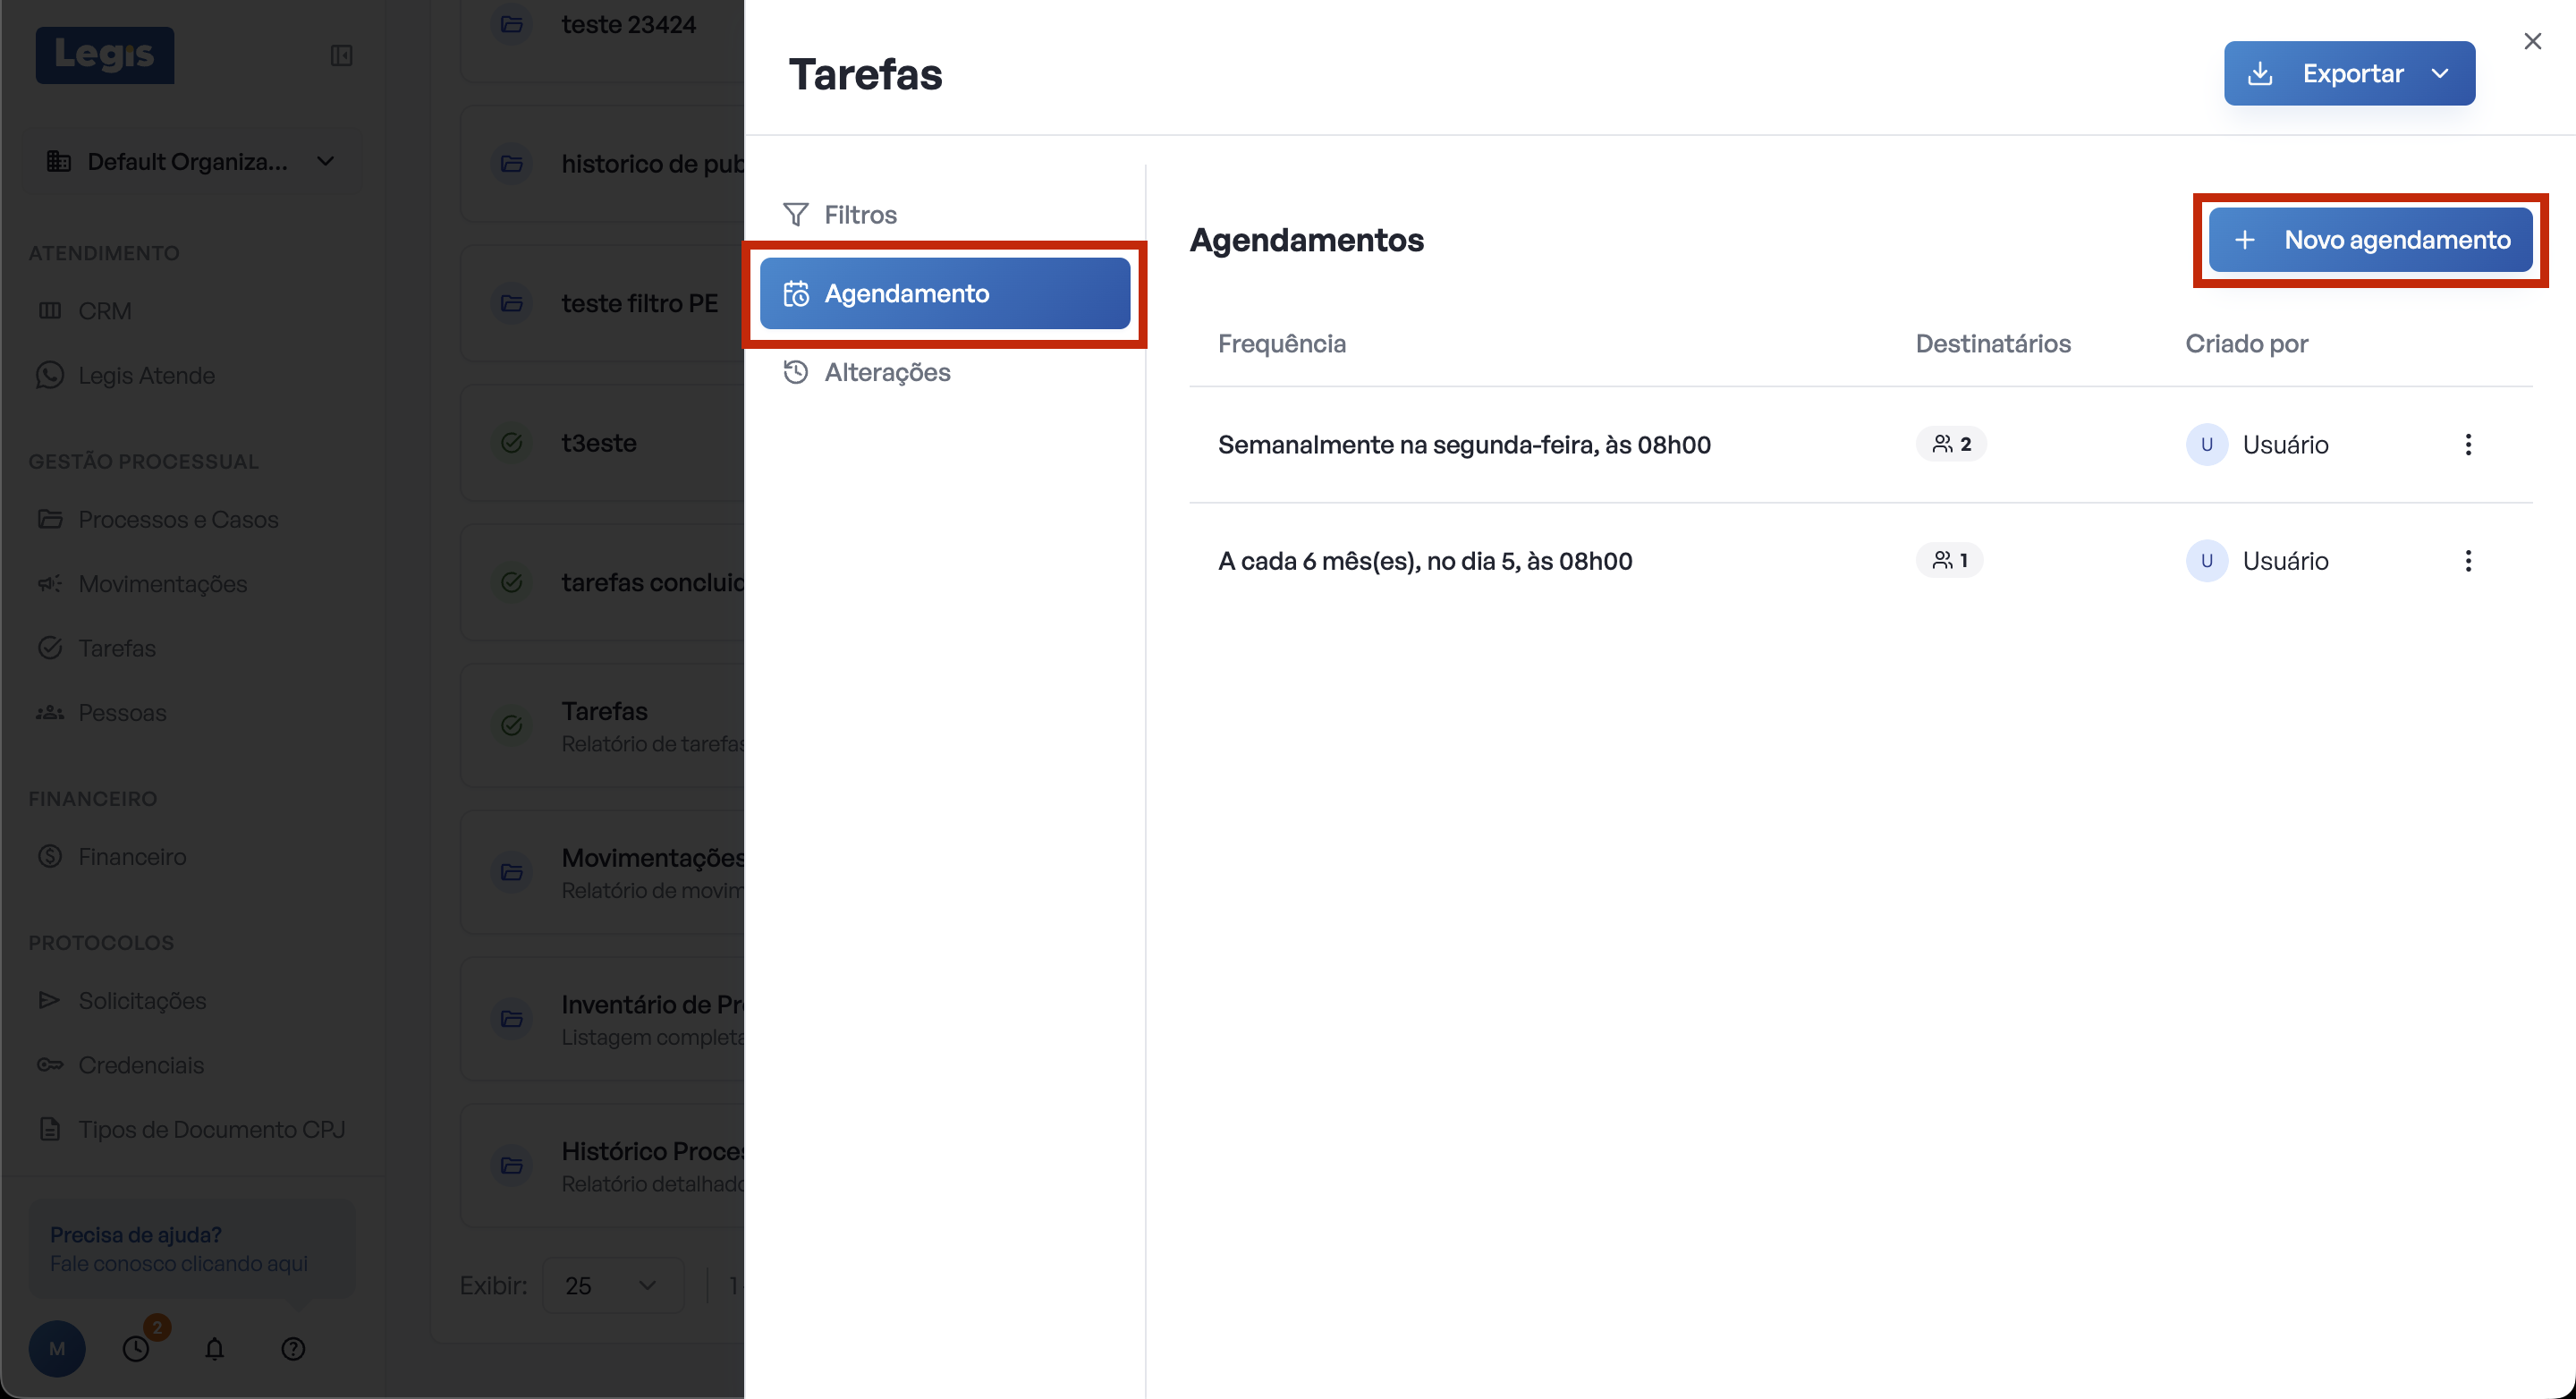Switch to the Filtros tab
The width and height of the screenshot is (2576, 1399).
(859, 215)
